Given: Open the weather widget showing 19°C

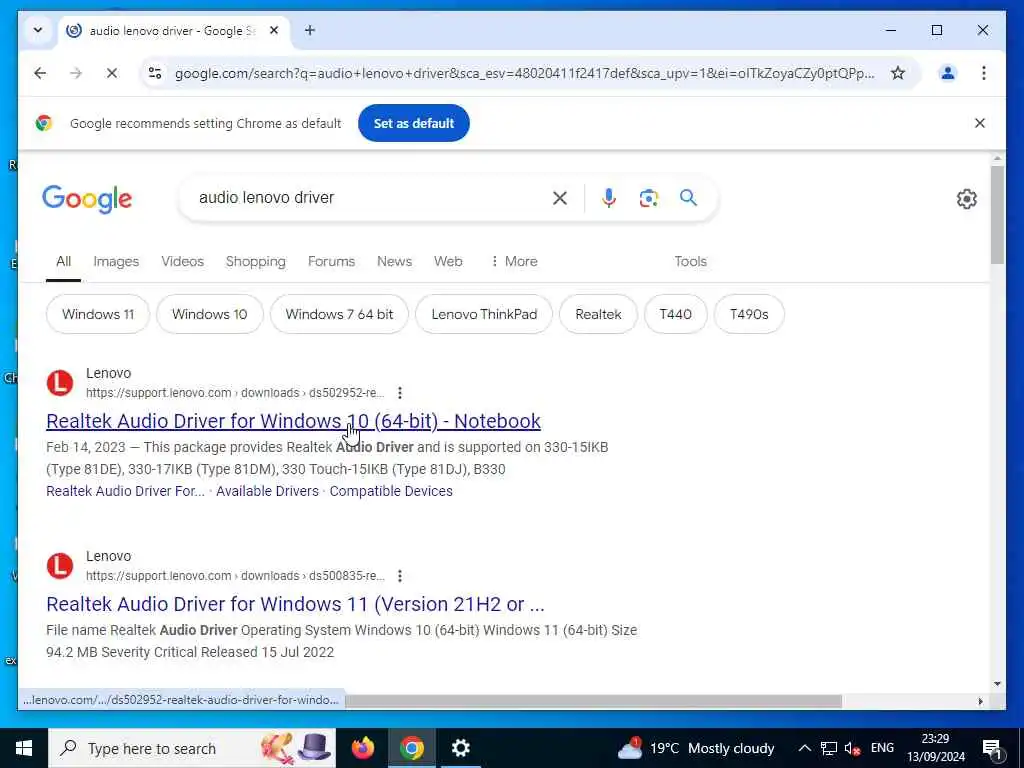Looking at the screenshot, I should click(696, 748).
